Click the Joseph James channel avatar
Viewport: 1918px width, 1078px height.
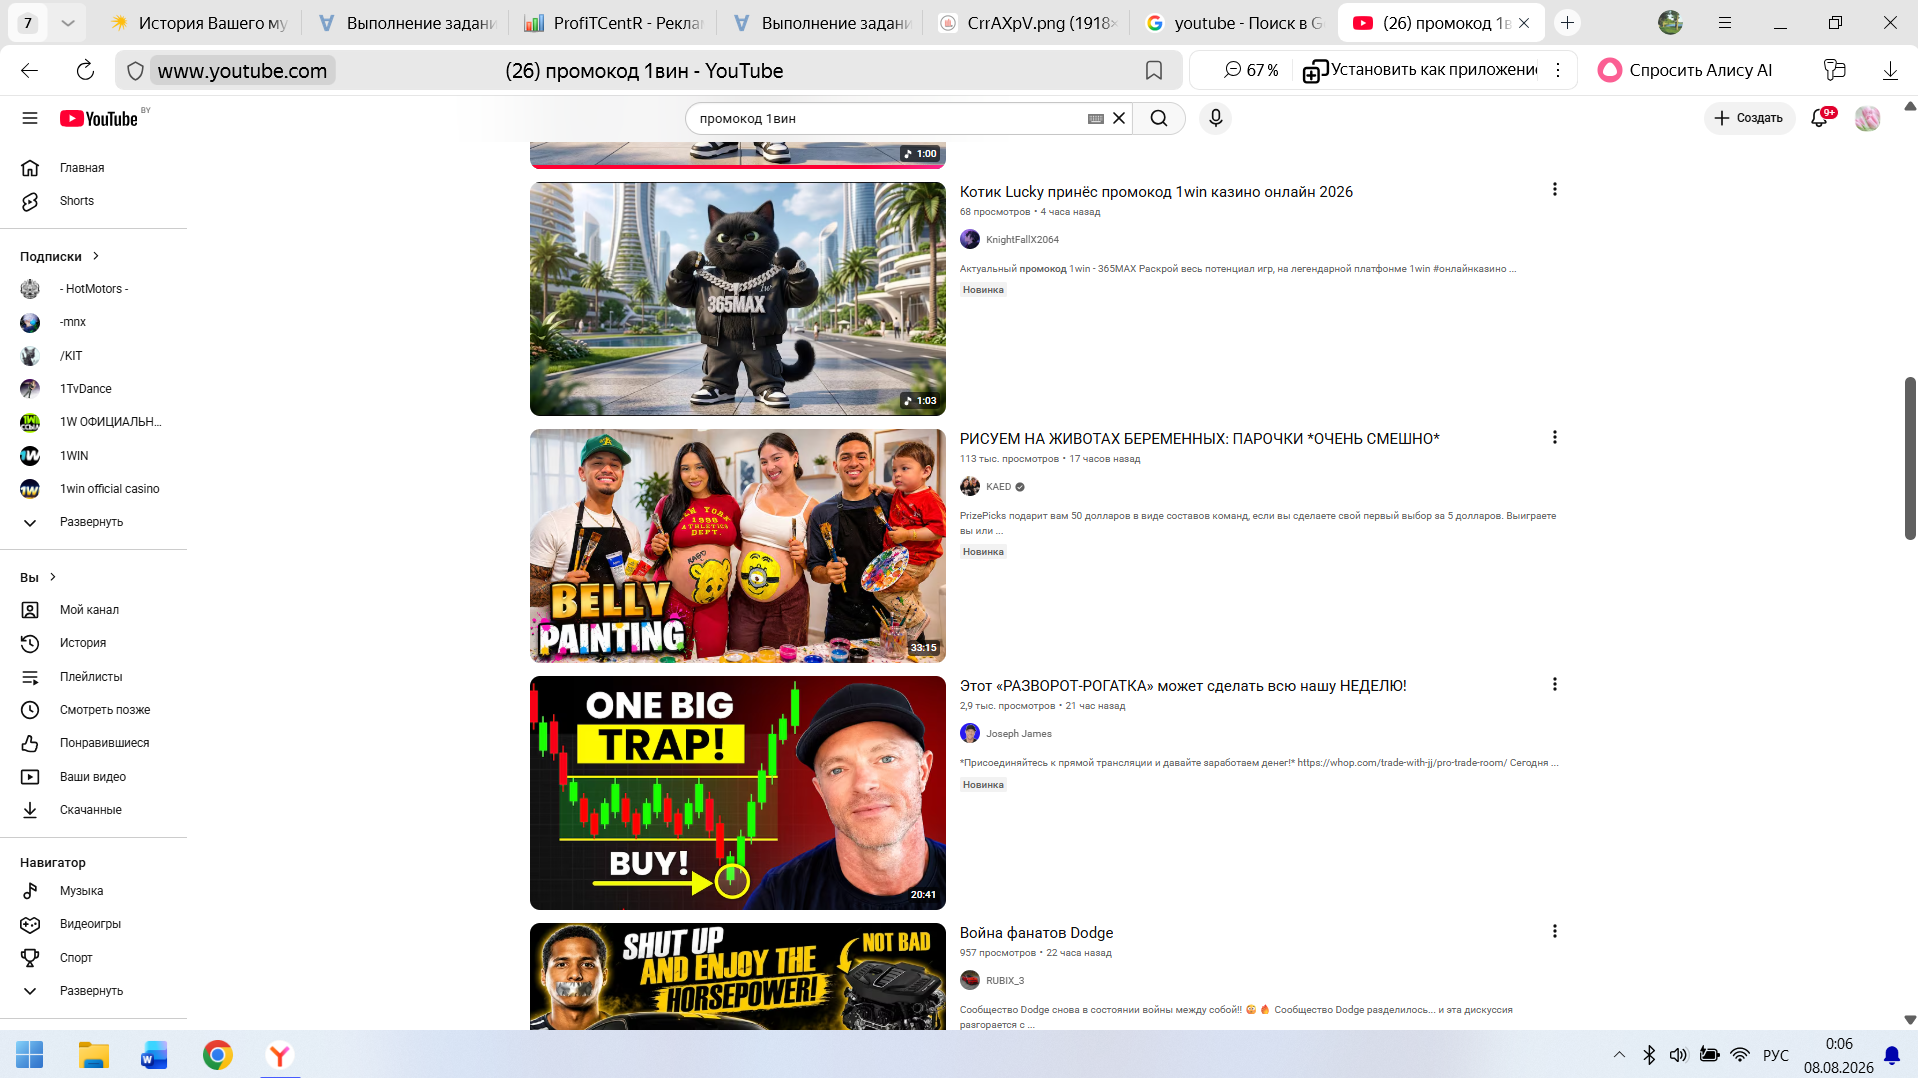coord(970,733)
